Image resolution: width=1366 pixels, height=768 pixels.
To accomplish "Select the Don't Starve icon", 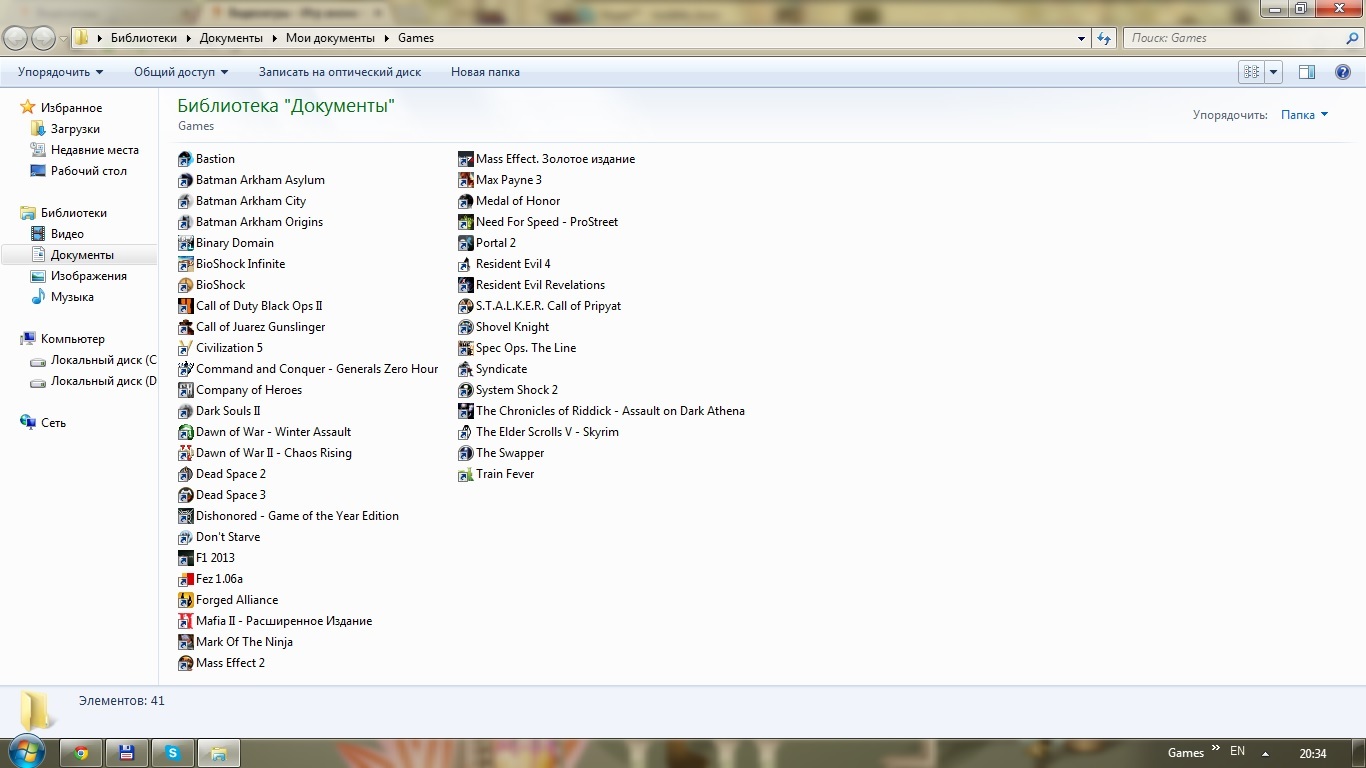I will pos(185,537).
